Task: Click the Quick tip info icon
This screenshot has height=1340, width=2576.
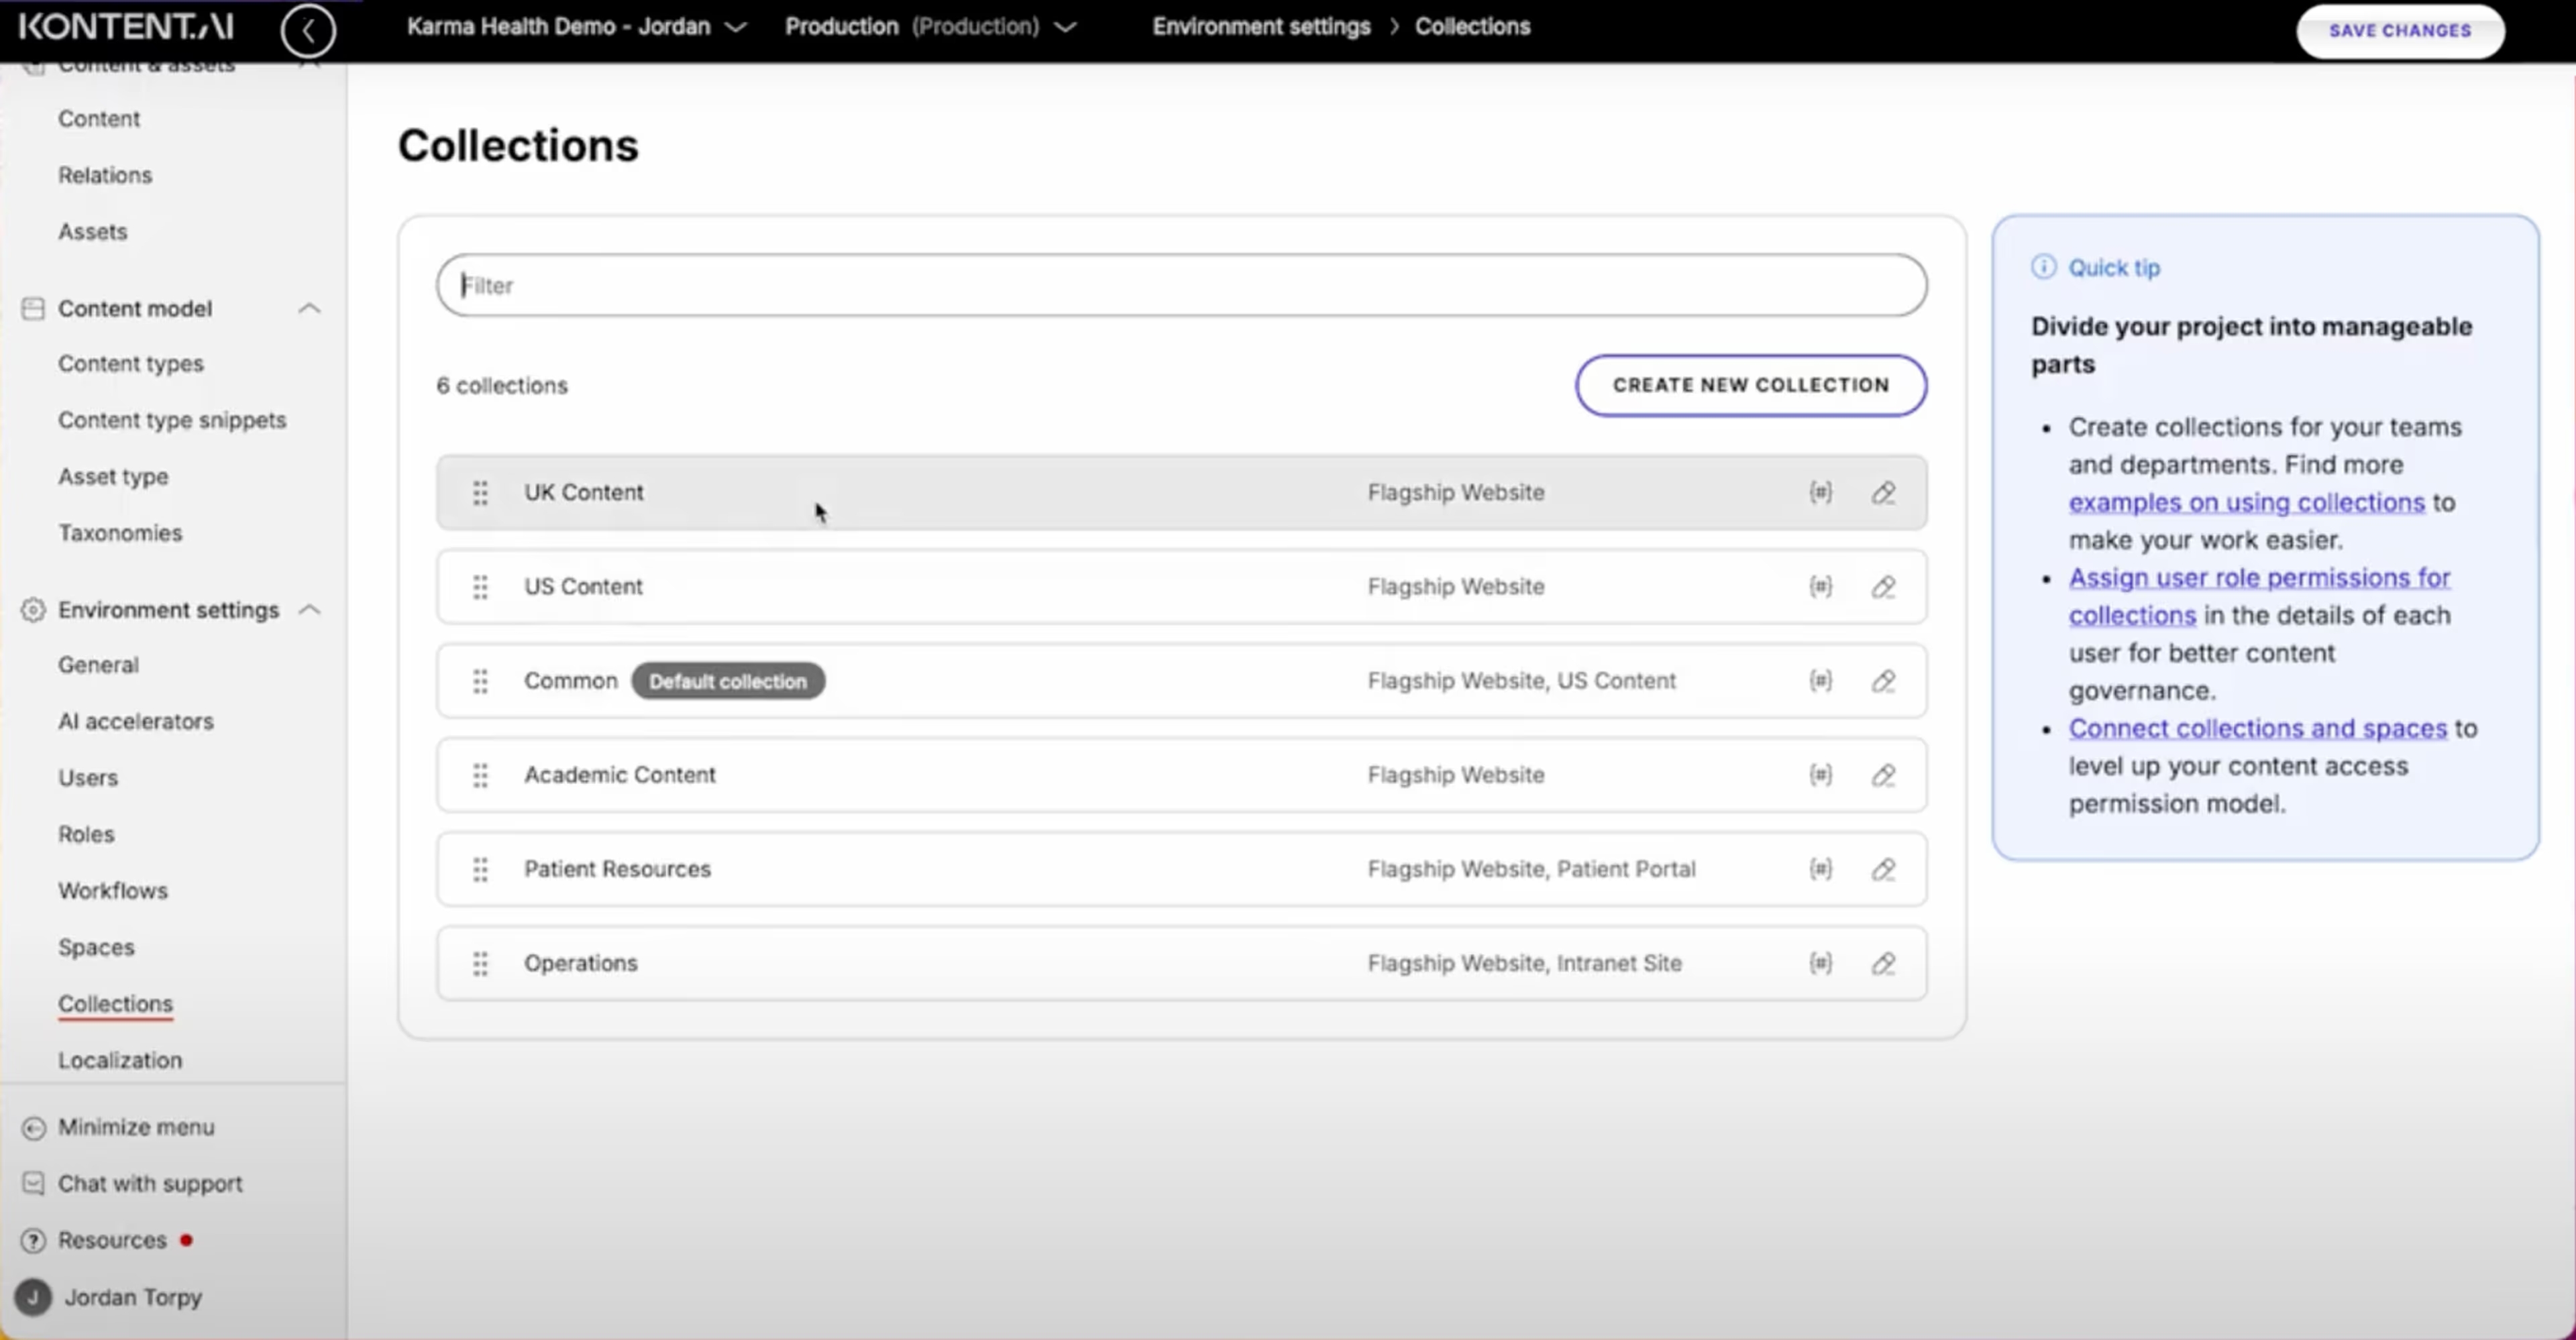Action: pos(2043,267)
